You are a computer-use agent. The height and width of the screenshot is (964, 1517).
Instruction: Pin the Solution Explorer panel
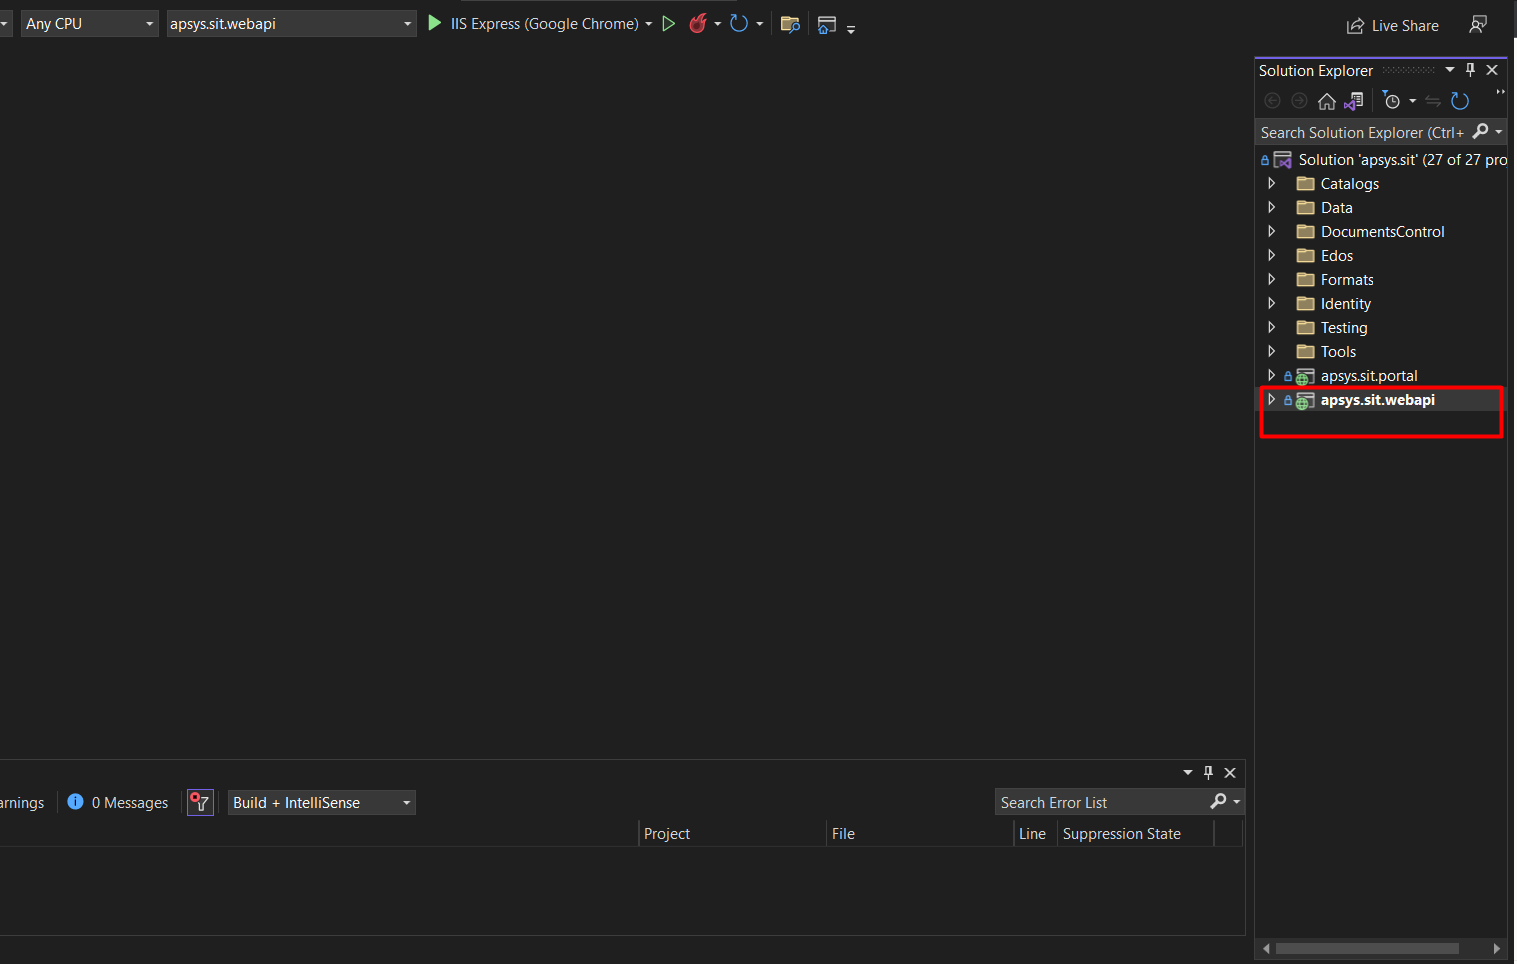pos(1470,70)
